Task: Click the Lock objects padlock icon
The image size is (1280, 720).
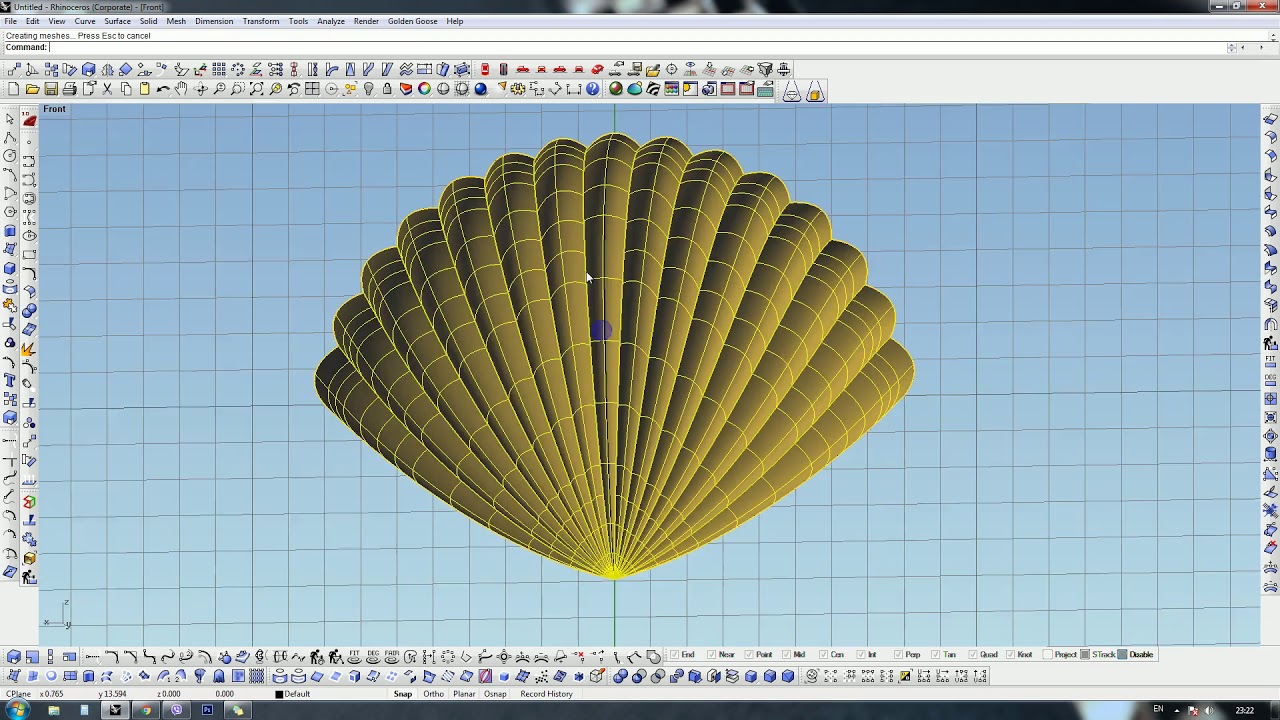Action: click(387, 90)
